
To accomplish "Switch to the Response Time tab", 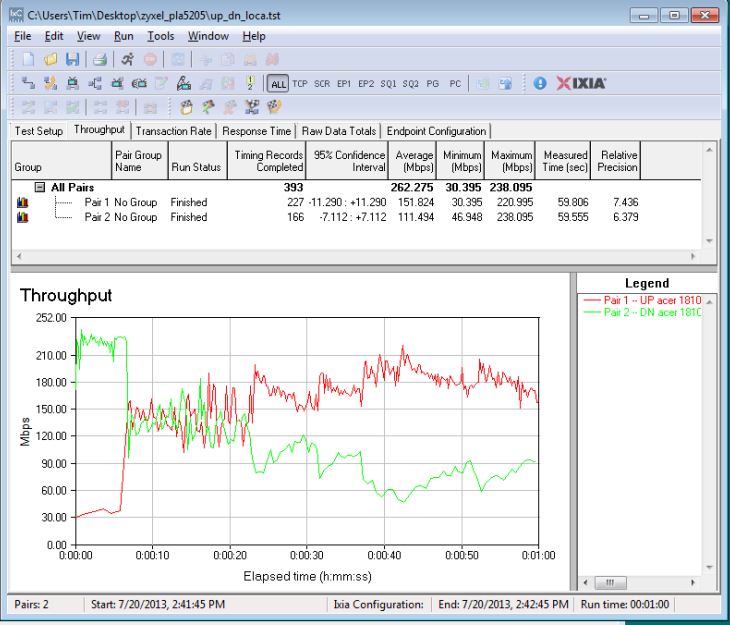I will [x=257, y=131].
